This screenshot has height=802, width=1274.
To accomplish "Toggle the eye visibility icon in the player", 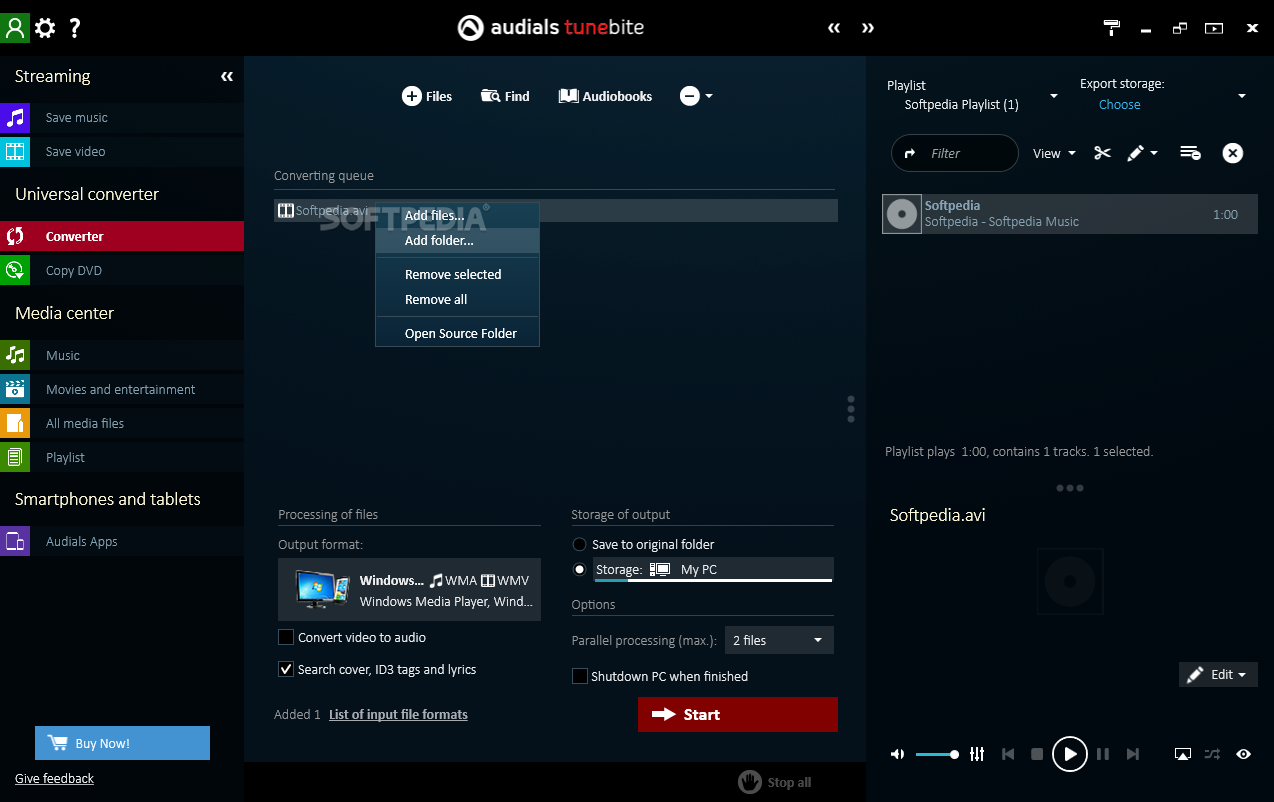I will coord(1243,754).
